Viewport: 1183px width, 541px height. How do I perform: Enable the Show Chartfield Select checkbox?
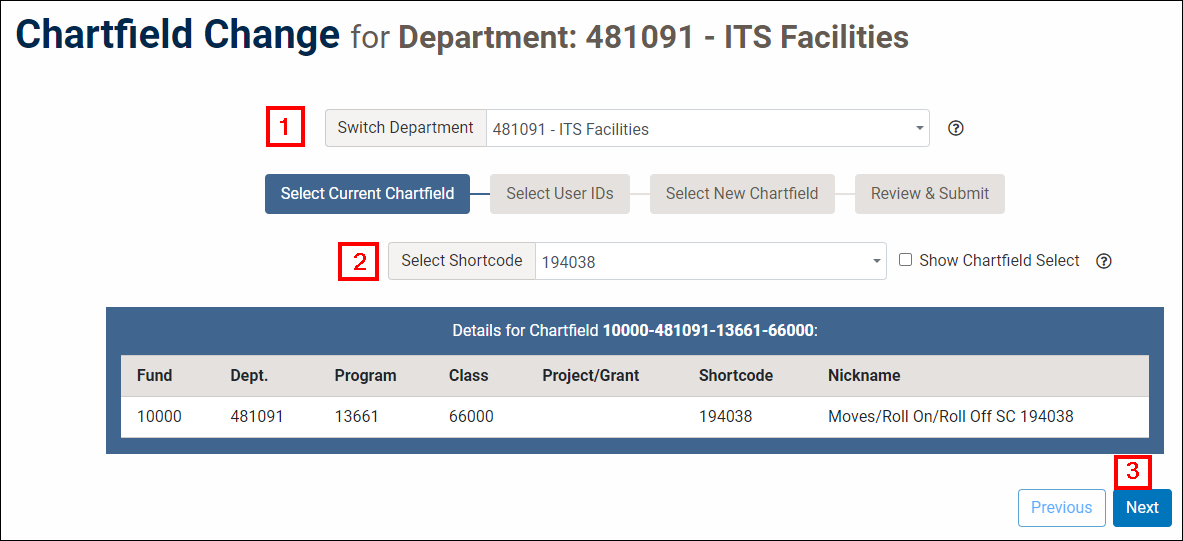(x=905, y=260)
